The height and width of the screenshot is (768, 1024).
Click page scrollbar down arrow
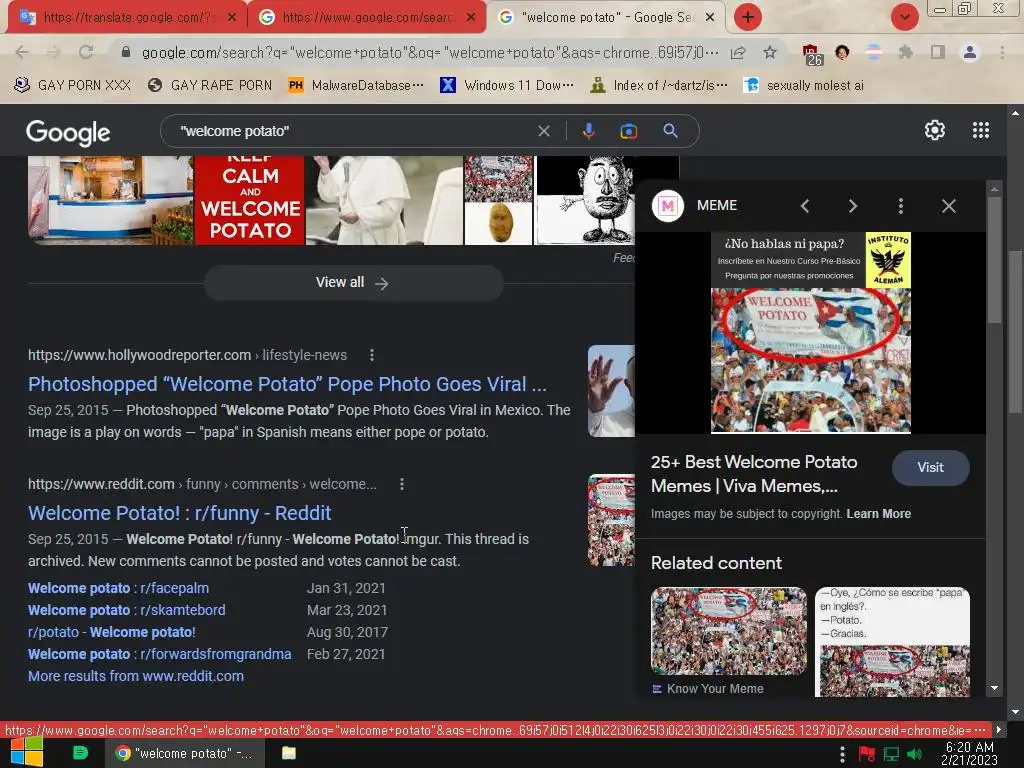tap(1015, 712)
